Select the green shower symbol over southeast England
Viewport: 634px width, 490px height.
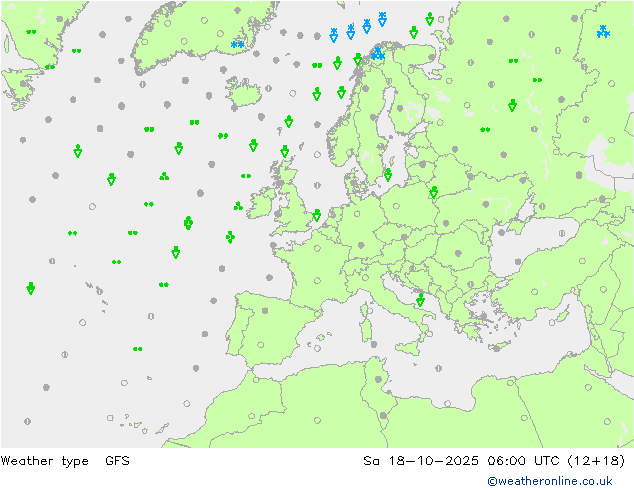coord(317,215)
